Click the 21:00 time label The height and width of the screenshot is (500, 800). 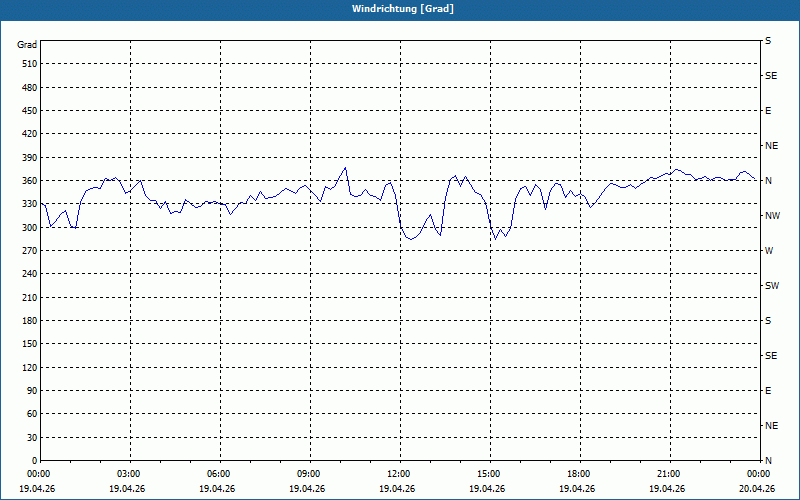667,474
